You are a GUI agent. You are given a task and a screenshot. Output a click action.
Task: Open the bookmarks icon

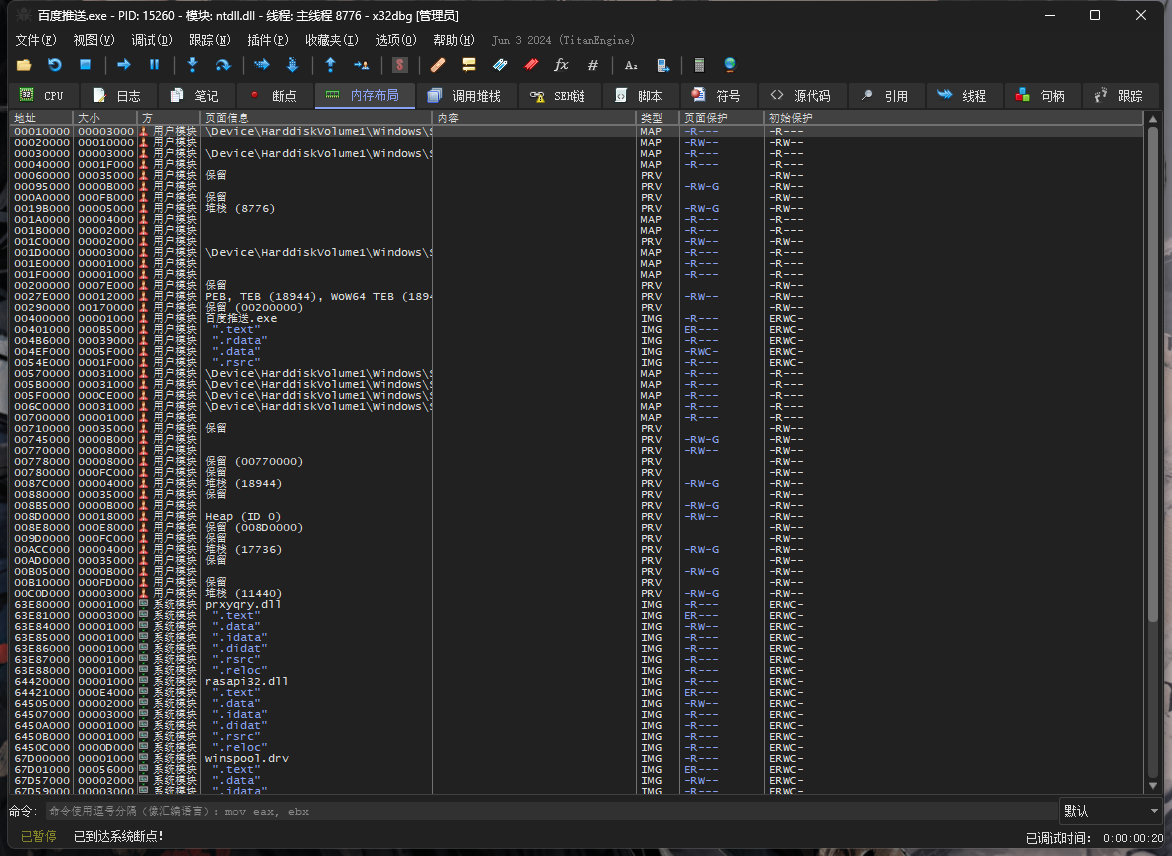(531, 65)
